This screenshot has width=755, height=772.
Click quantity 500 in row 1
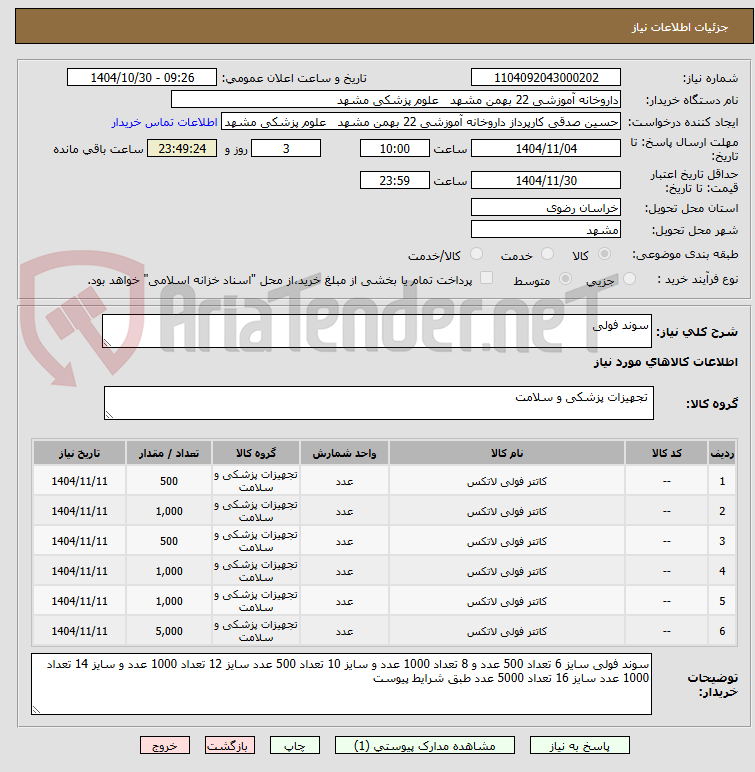click(x=169, y=481)
